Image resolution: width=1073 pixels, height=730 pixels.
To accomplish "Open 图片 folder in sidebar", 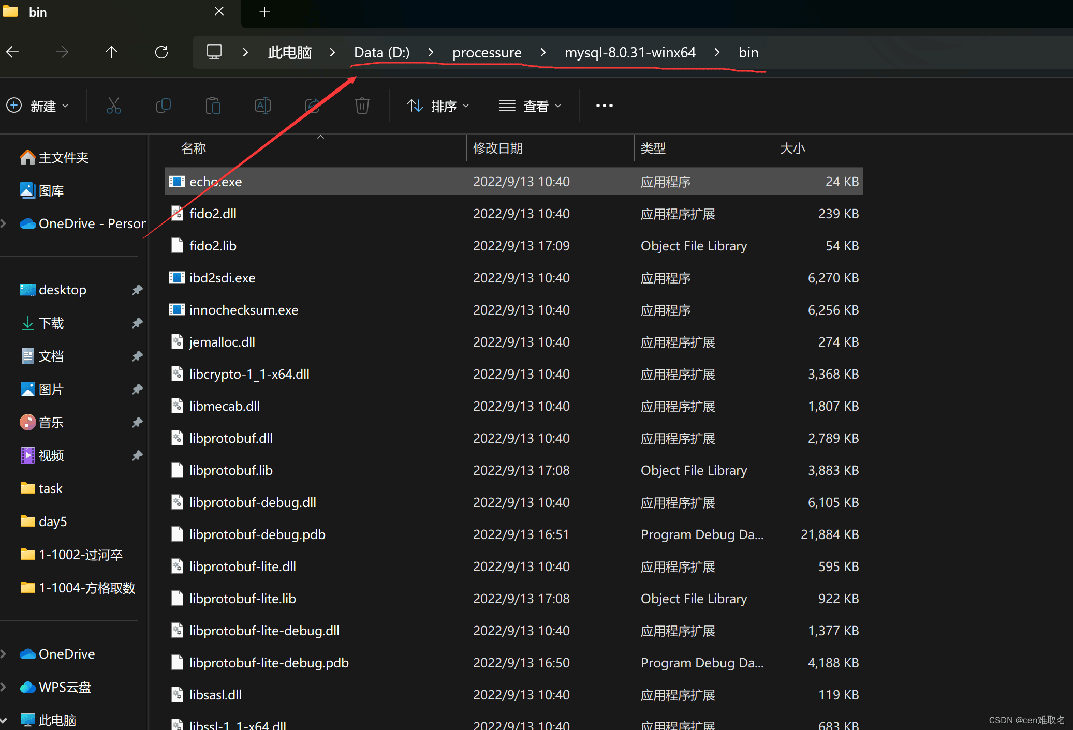I will 42,389.
